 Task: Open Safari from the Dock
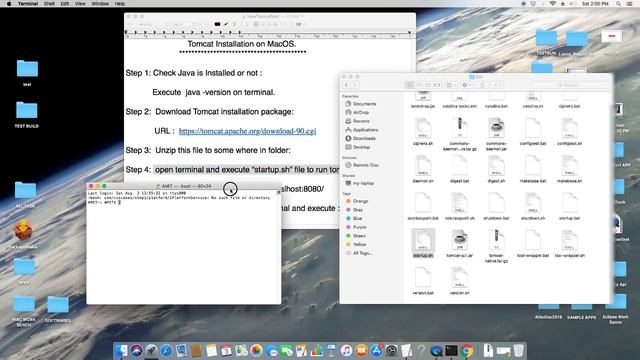click(167, 351)
